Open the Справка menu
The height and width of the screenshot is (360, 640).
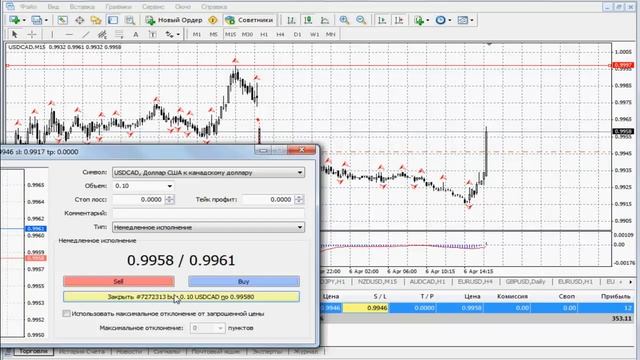pyautogui.click(x=214, y=7)
